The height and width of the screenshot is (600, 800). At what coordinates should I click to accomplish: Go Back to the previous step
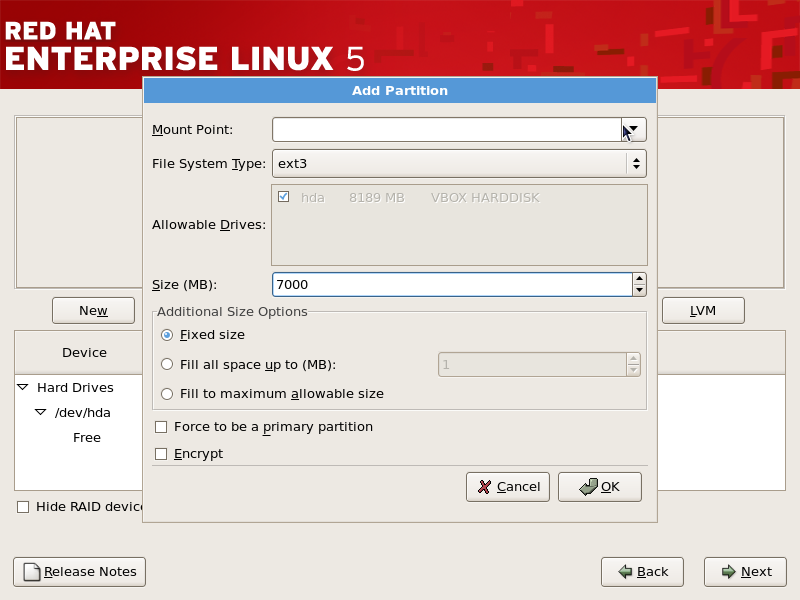(642, 571)
